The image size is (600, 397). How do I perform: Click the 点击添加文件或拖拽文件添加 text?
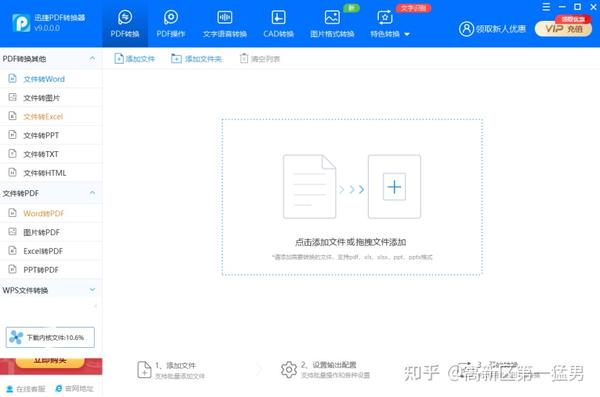[x=350, y=242]
